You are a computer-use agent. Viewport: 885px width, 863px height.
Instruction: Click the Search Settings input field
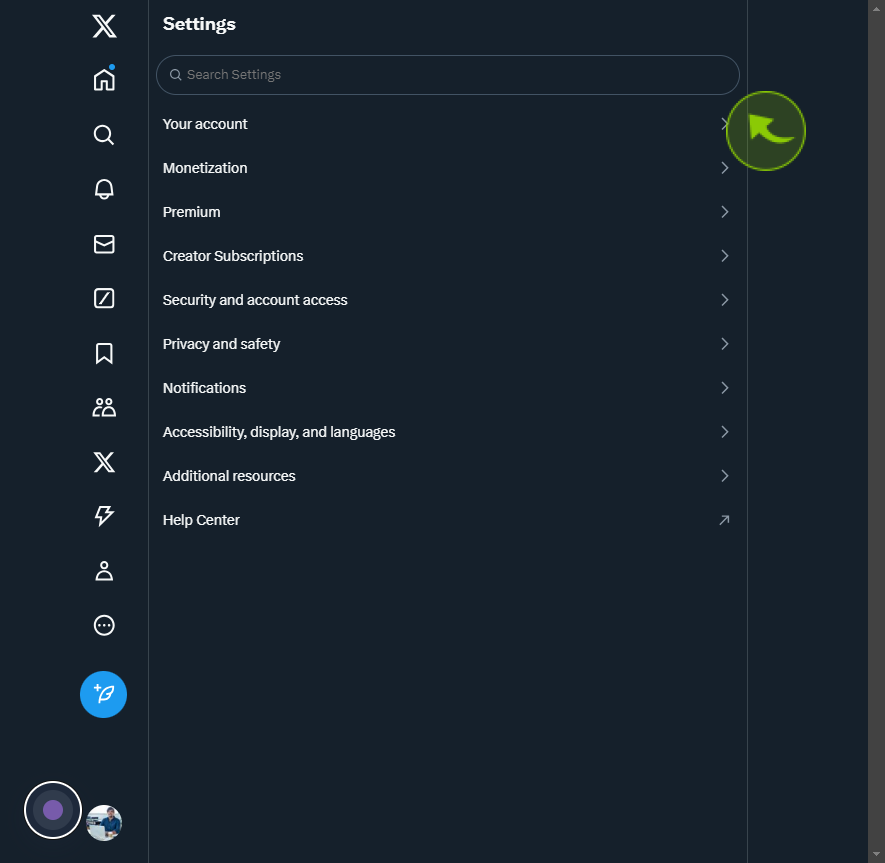tap(448, 75)
